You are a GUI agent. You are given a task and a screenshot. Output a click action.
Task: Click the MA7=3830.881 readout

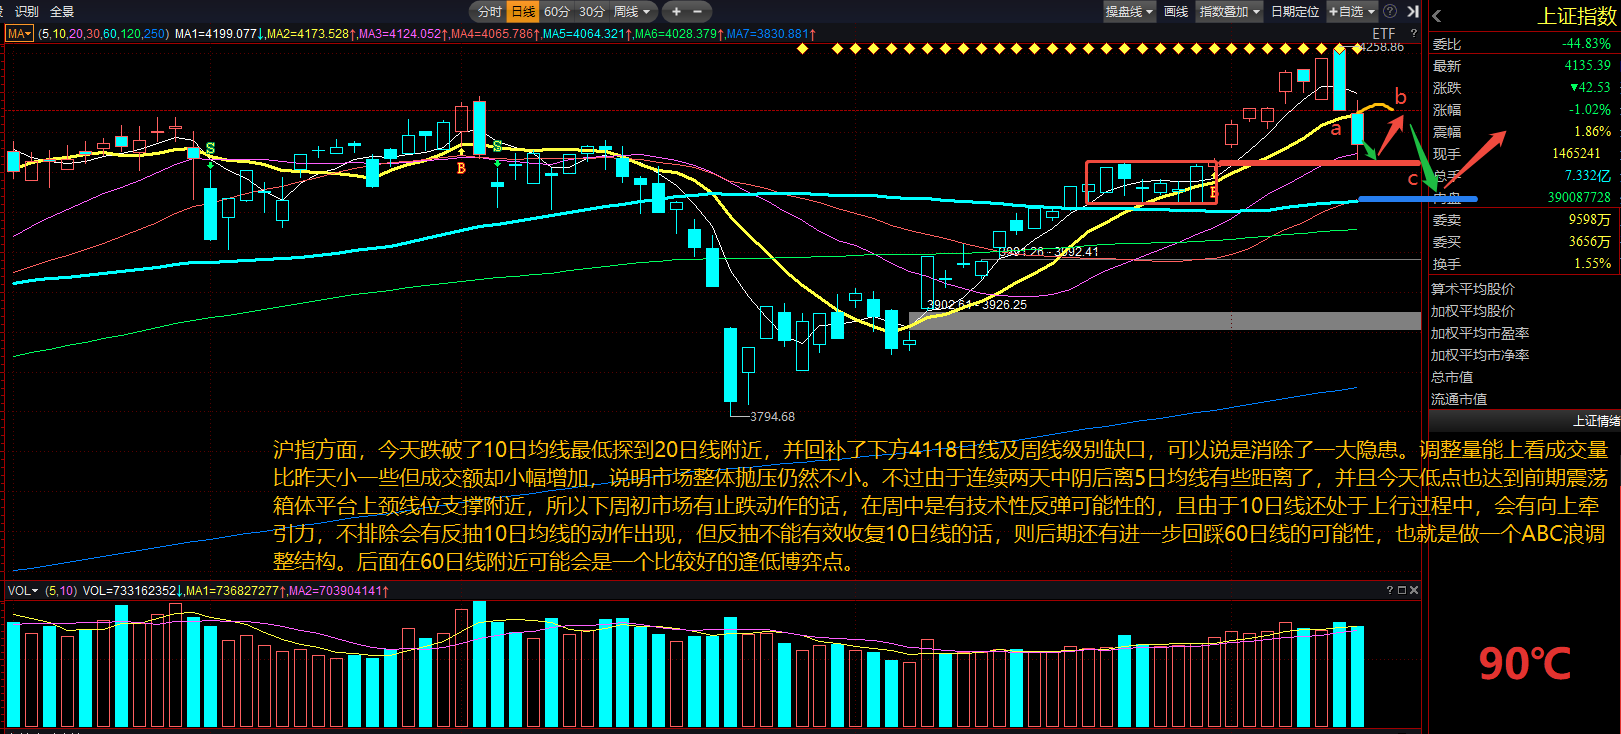[x=771, y=33]
